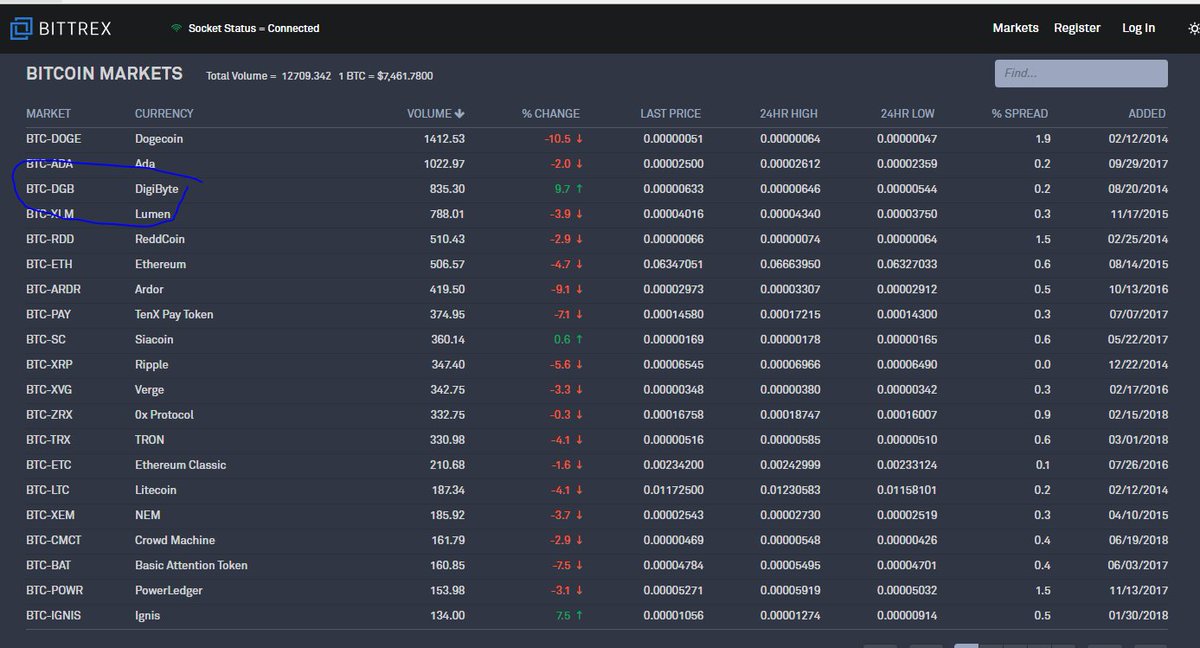This screenshot has width=1200, height=648.
Task: Open the Log In page
Action: tap(1138, 28)
